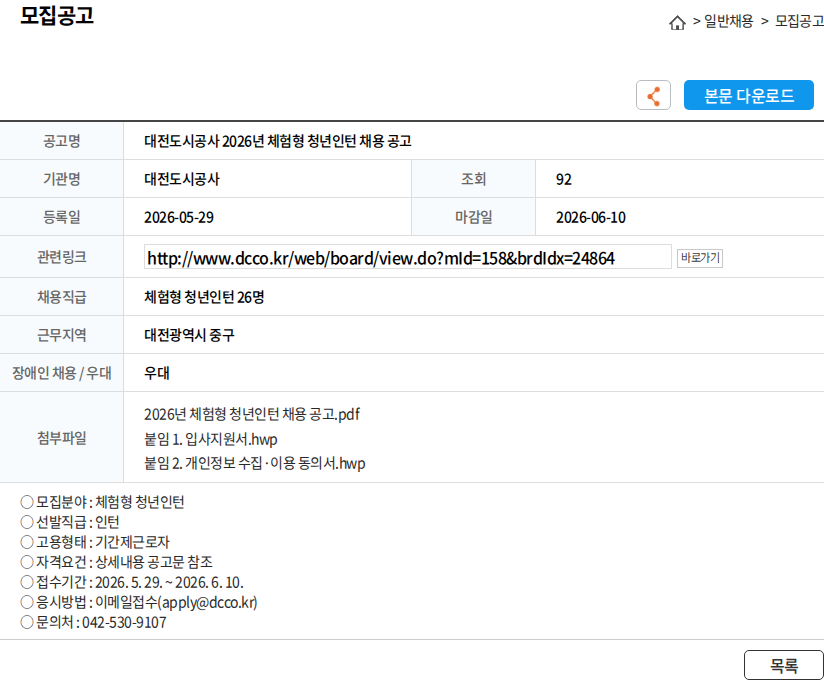The height and width of the screenshot is (681, 824).
Task: Click the 우대 value
Action: tap(157, 373)
